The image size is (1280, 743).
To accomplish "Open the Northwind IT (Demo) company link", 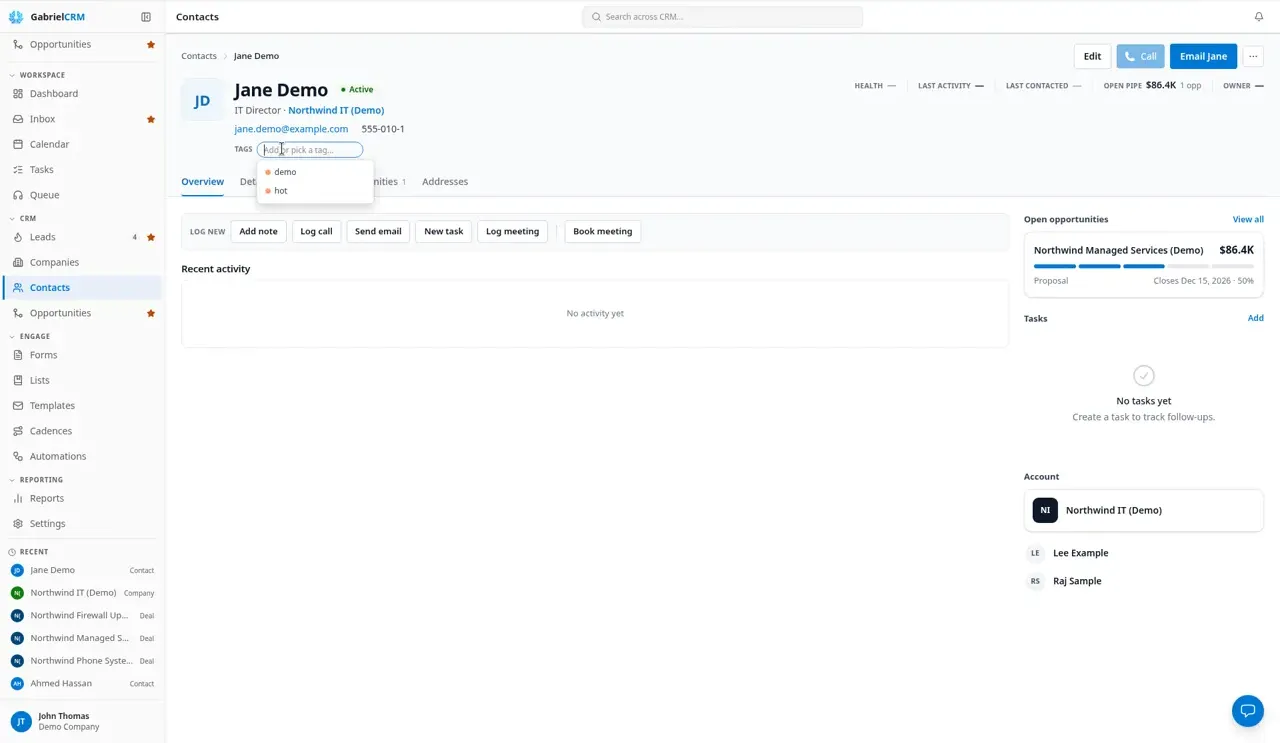I will pos(336,111).
